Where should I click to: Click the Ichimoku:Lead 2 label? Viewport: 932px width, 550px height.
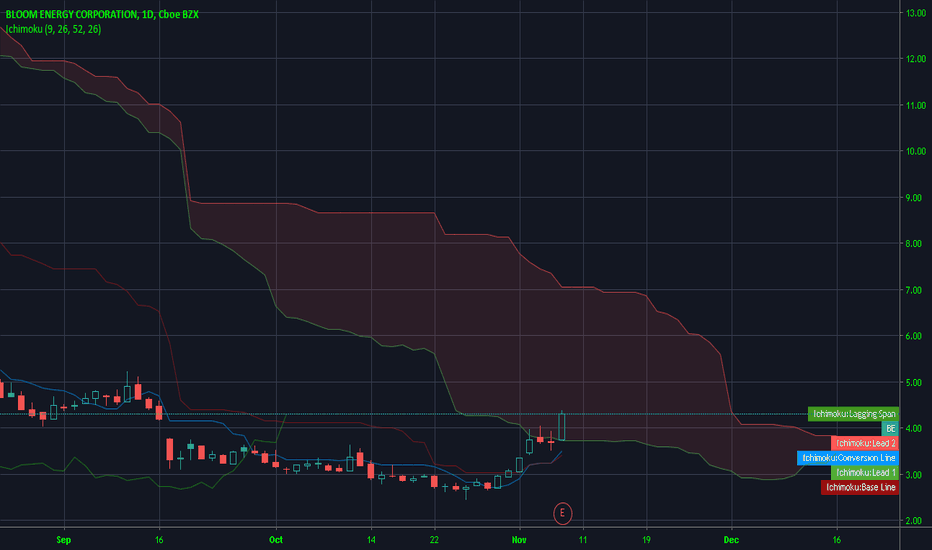(x=865, y=443)
